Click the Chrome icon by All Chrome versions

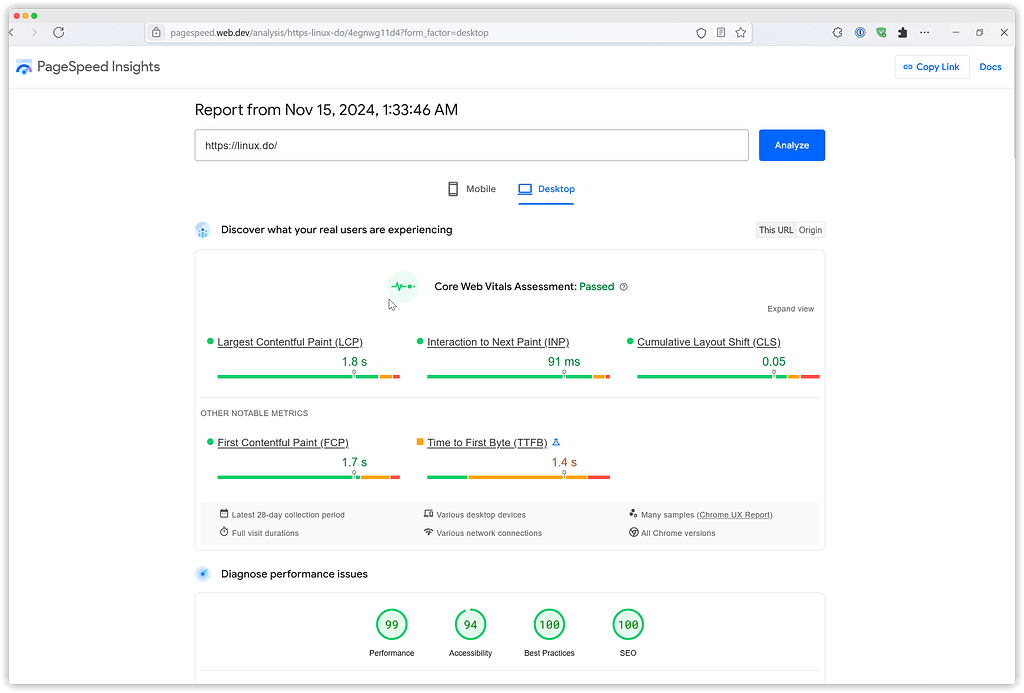click(x=633, y=532)
